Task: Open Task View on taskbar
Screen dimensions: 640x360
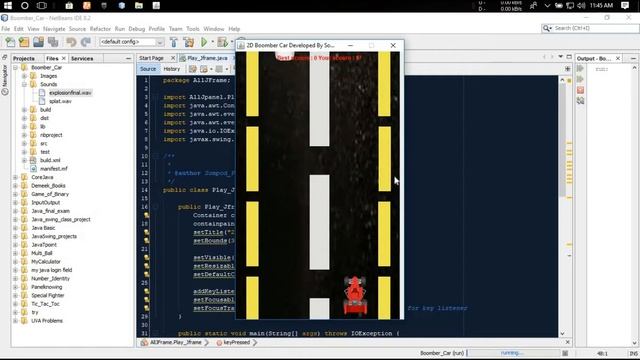Action: point(42,6)
